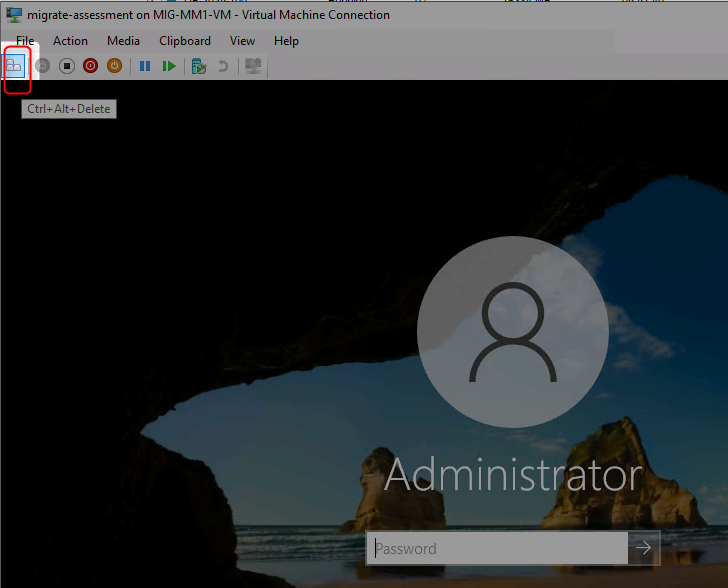Viewport: 728px width, 588px height.
Task: Reset the VM using green play icon
Action: [x=169, y=66]
